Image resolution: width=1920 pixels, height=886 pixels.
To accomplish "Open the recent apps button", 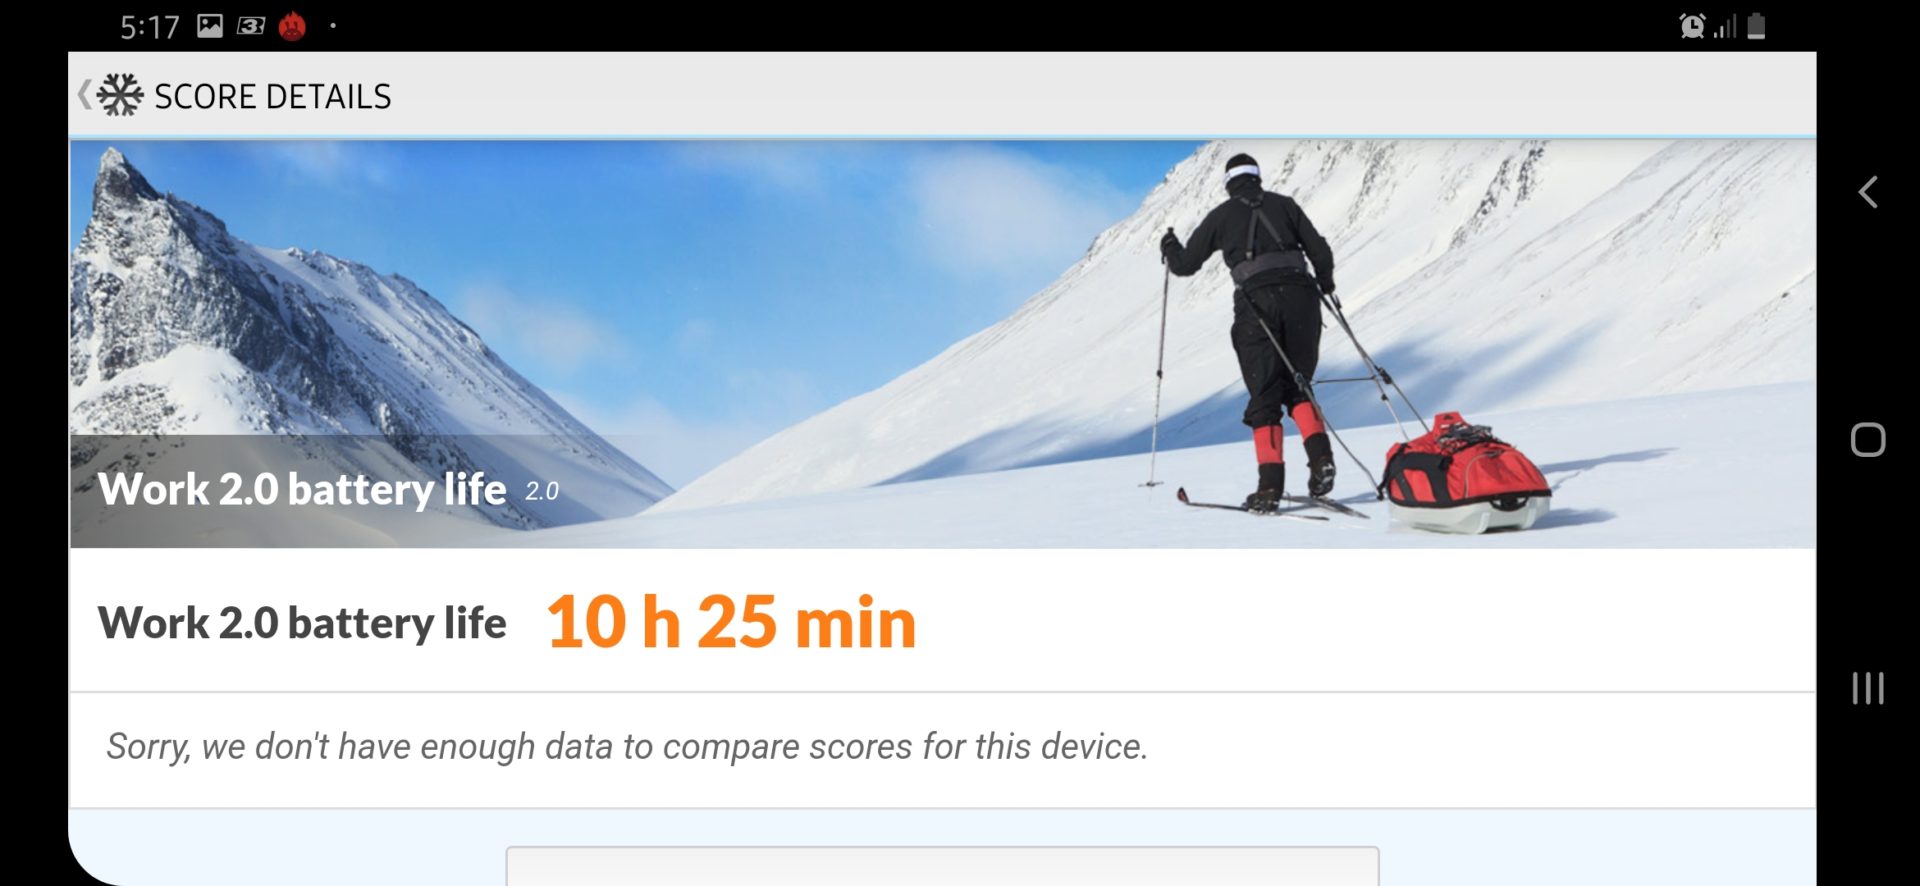I will pos(1867,688).
